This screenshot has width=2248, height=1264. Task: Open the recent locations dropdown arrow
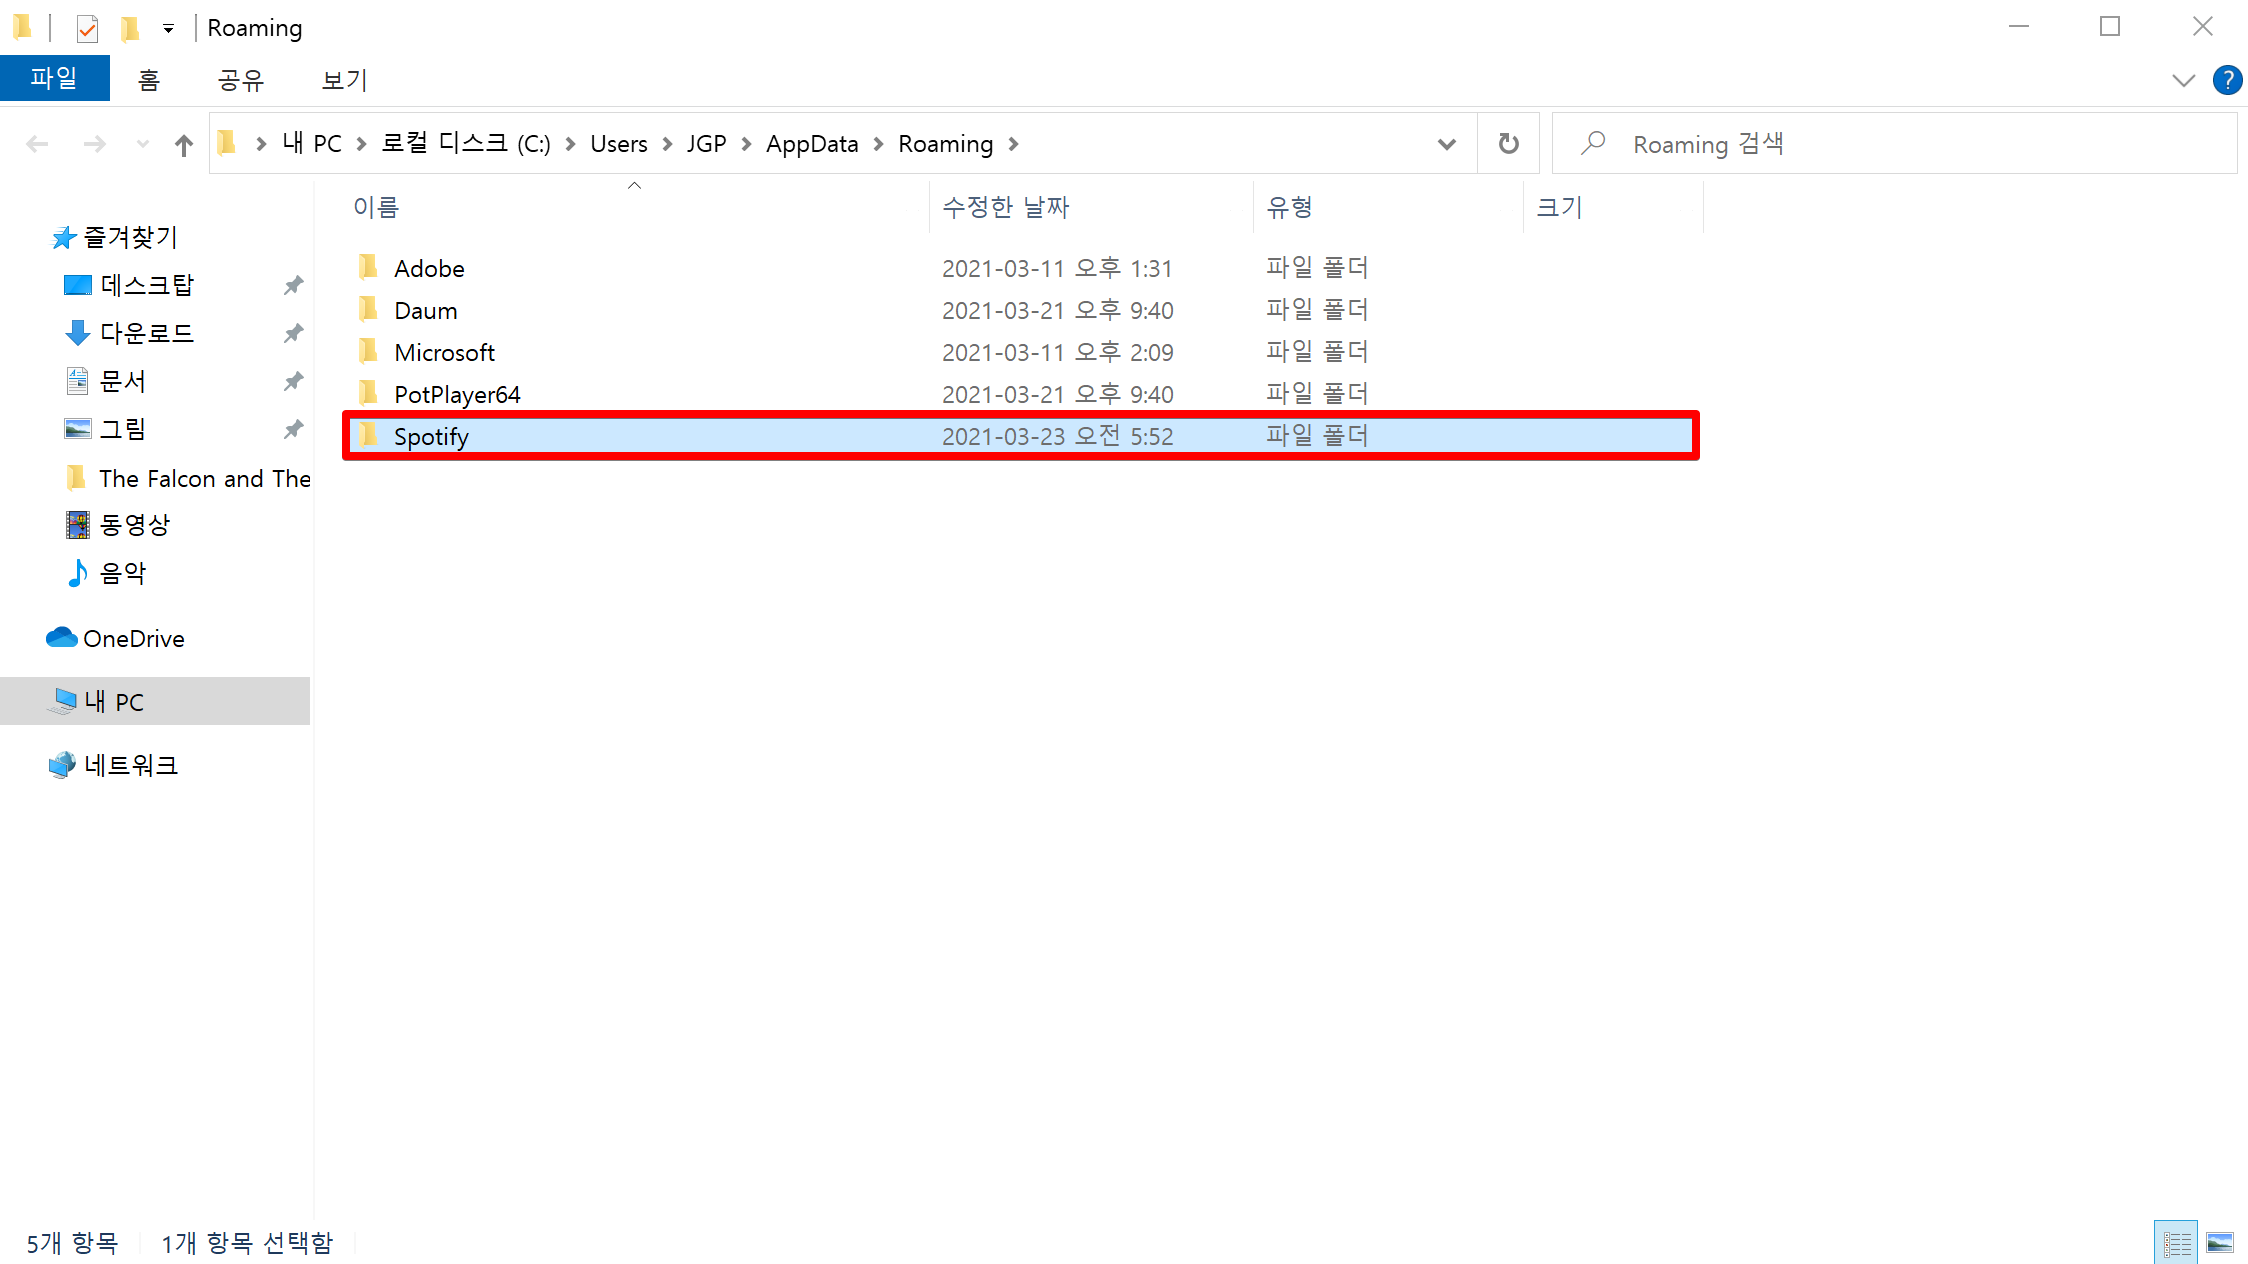(x=142, y=145)
